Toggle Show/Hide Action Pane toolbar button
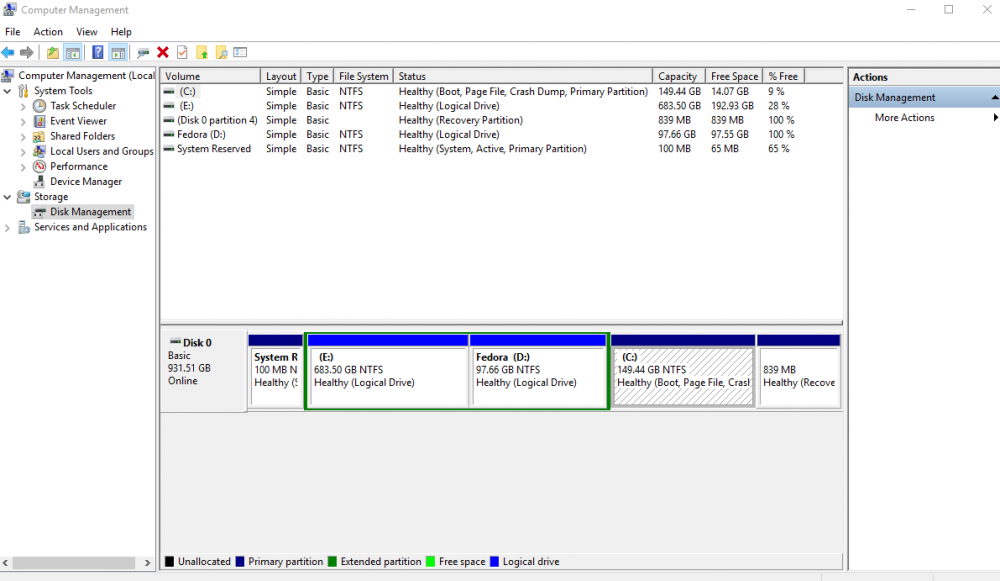Screen dimensions: 1000x581 [118, 53]
